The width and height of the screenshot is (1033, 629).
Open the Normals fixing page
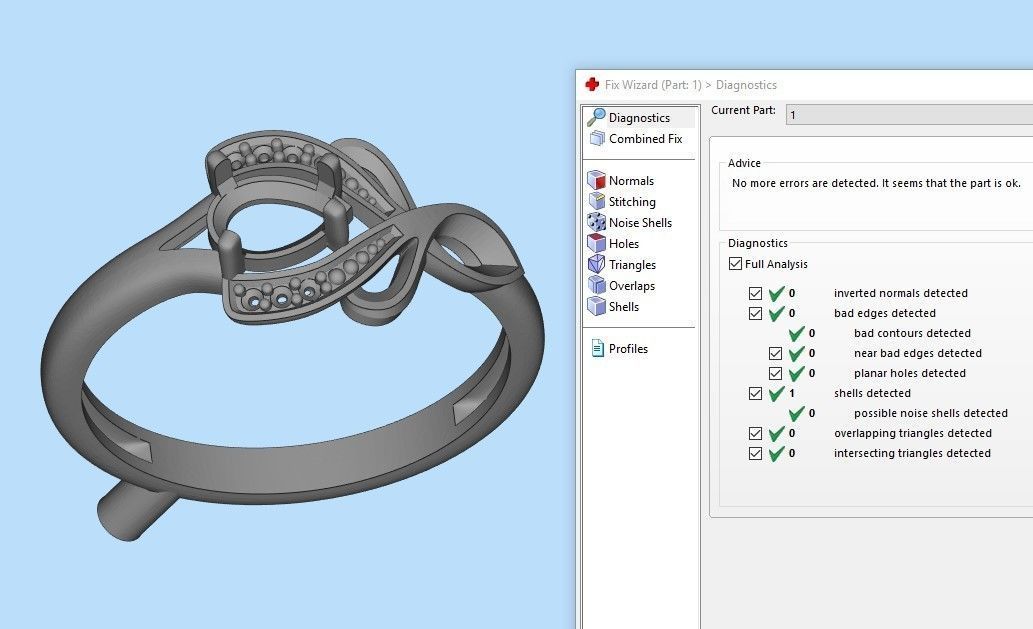(631, 180)
